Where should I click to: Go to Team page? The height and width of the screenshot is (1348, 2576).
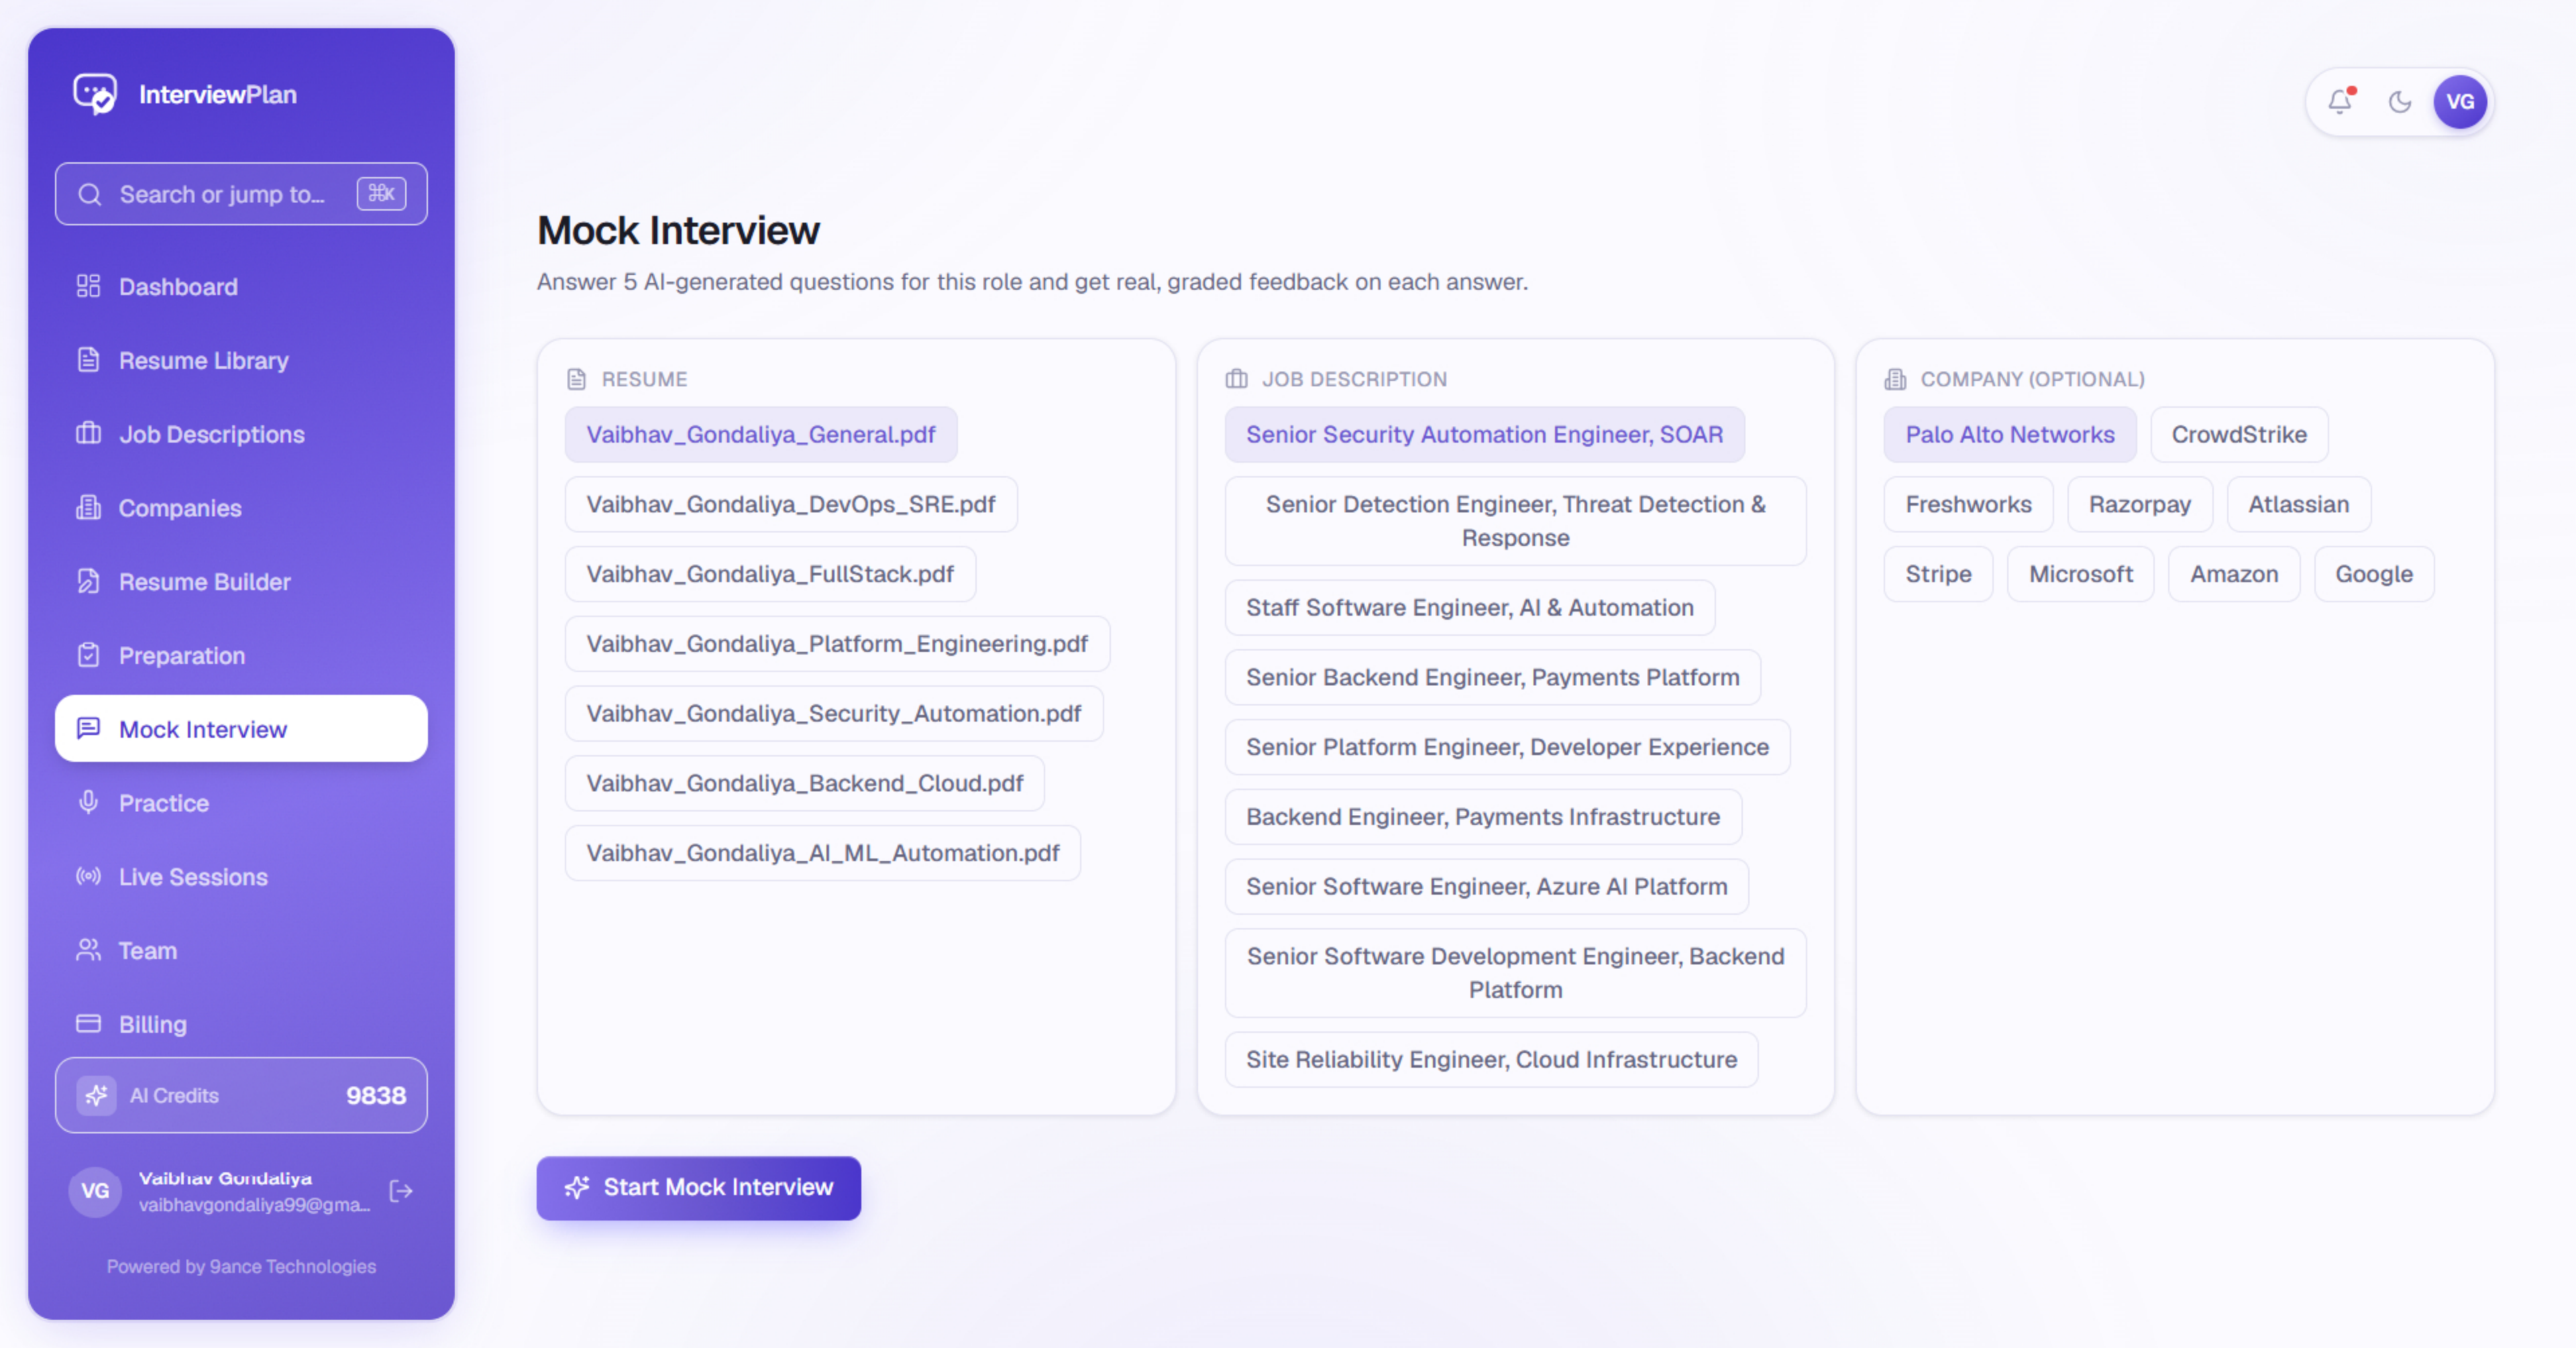241,951
